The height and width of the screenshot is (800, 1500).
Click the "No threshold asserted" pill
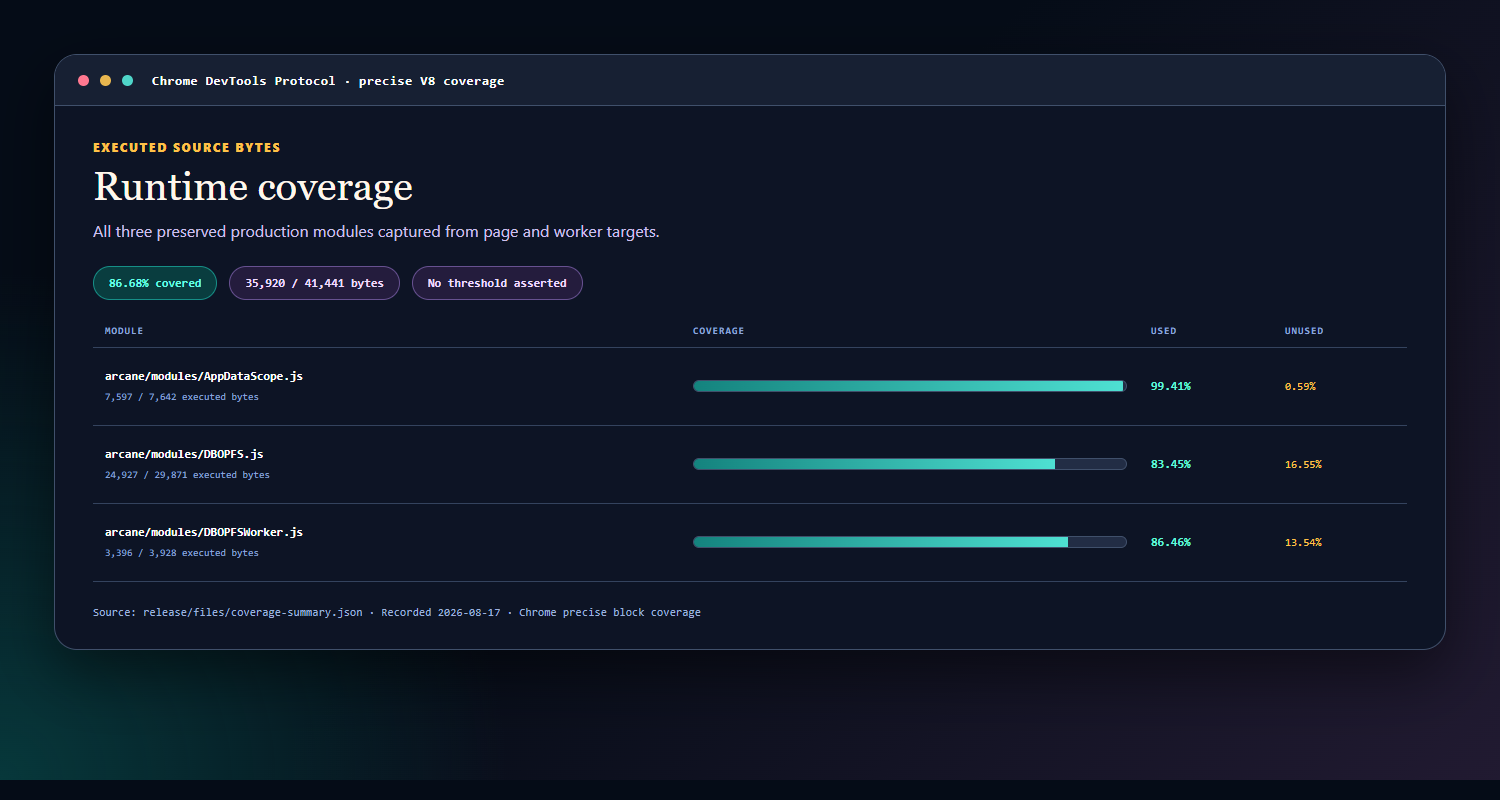(x=497, y=283)
